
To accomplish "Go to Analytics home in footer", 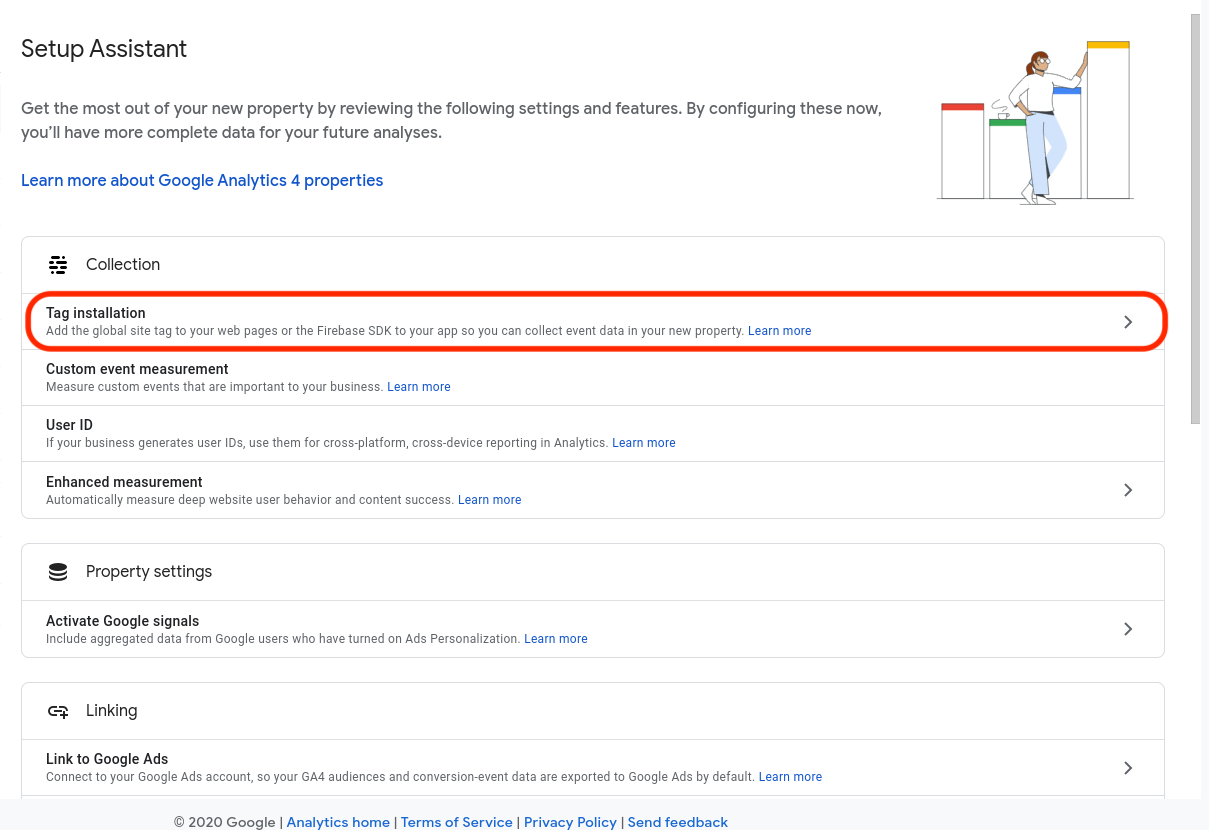I will (338, 822).
